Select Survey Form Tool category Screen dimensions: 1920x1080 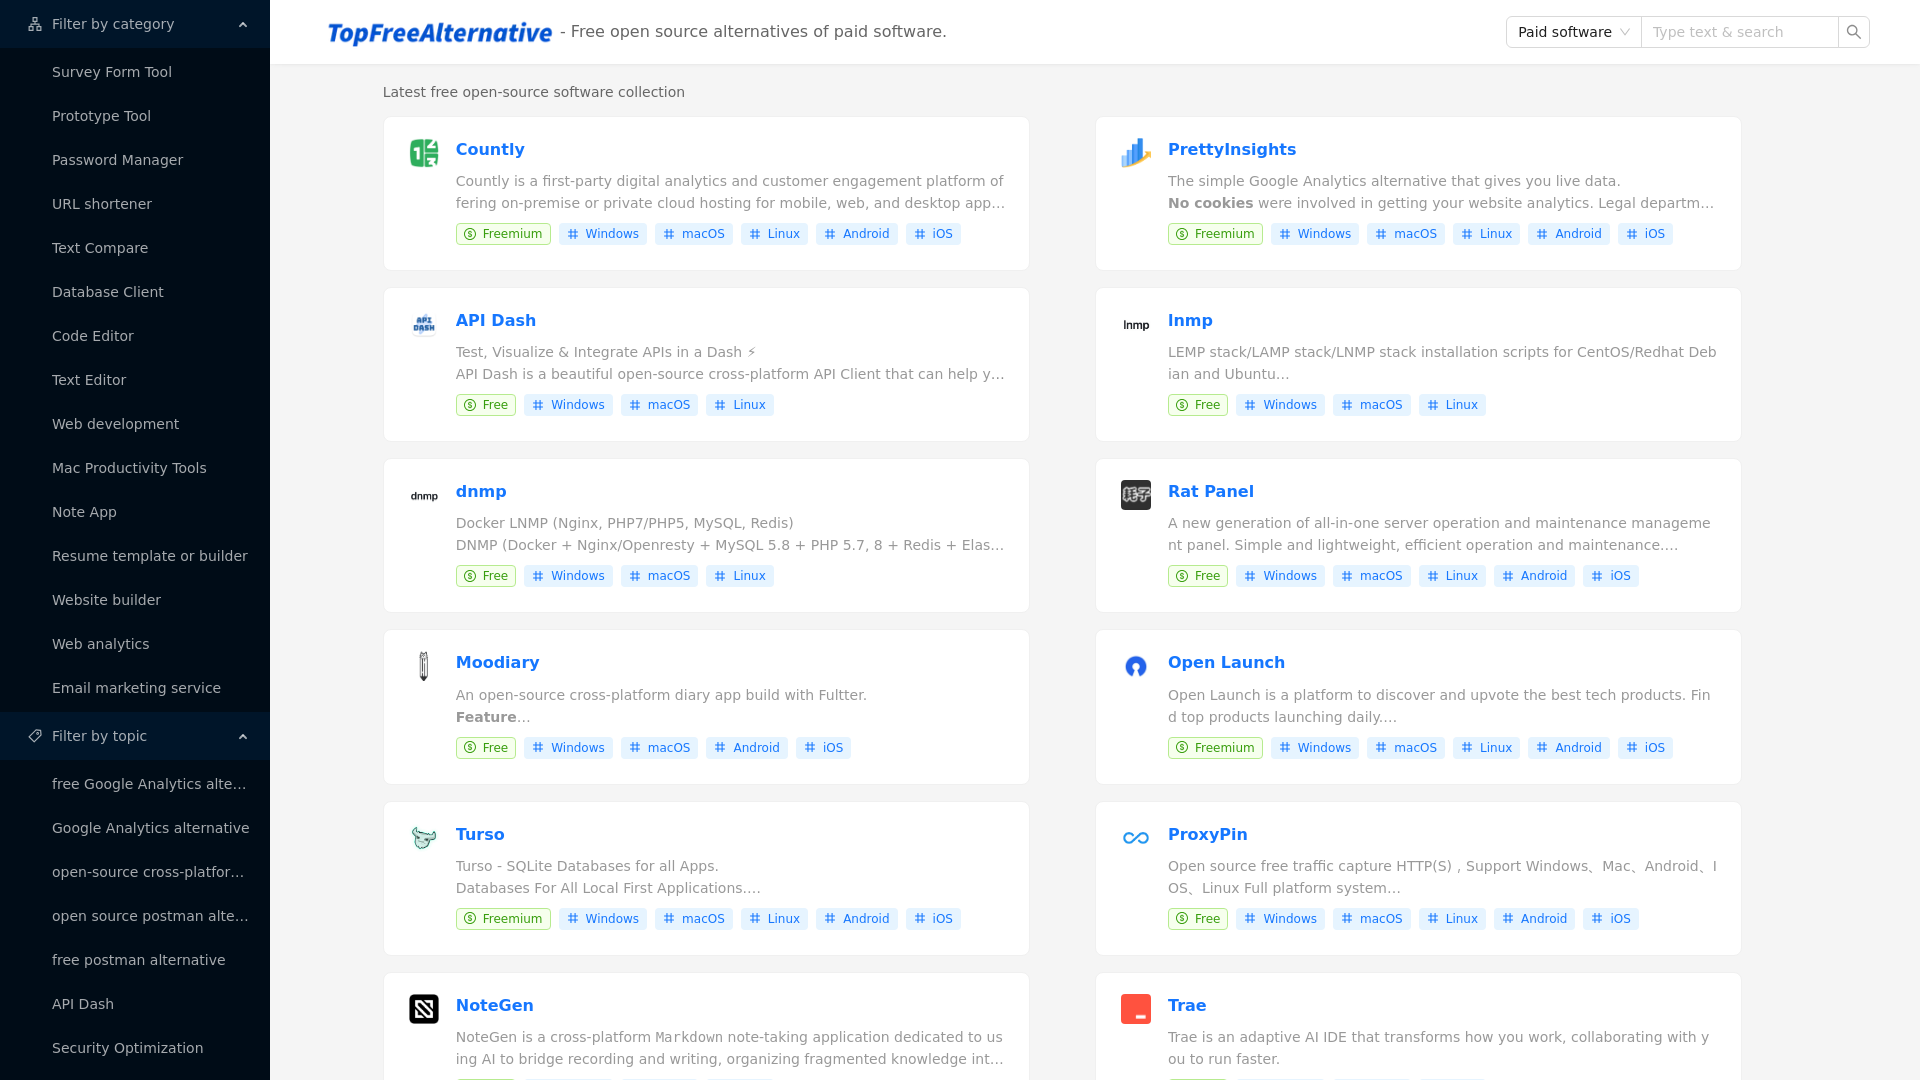(x=135, y=72)
